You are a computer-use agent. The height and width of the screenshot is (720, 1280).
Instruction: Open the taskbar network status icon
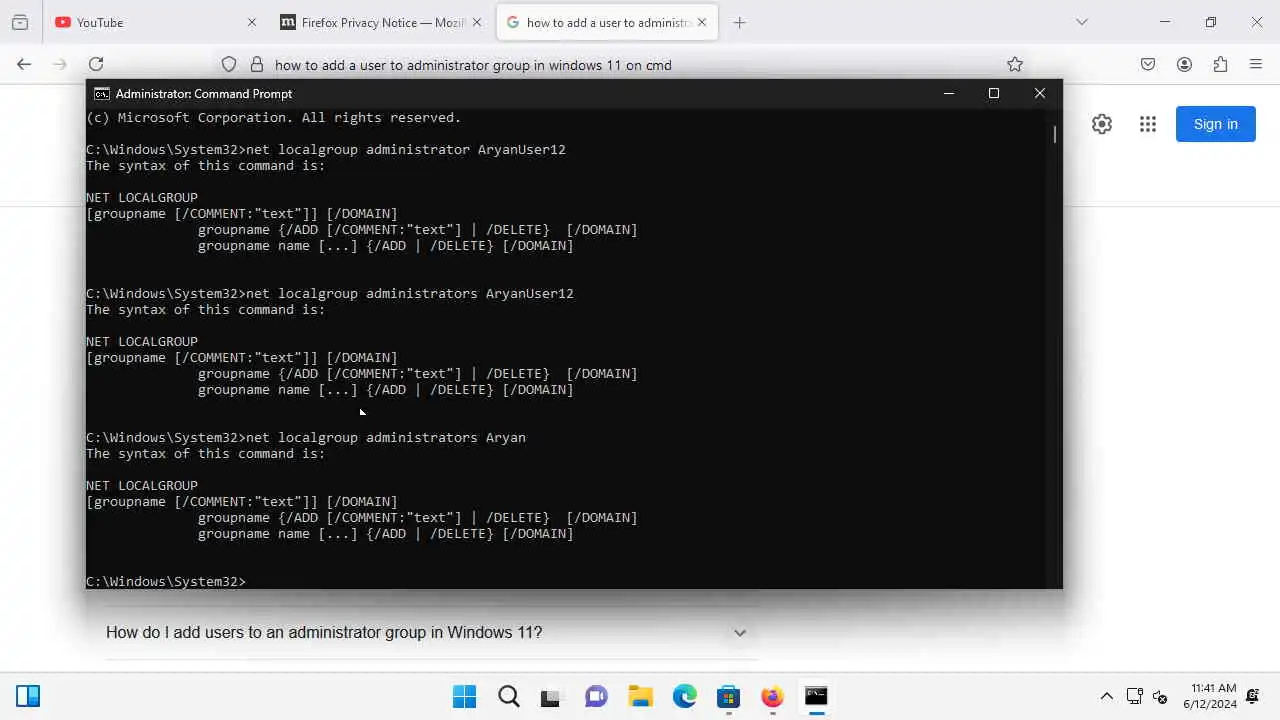(x=1134, y=696)
